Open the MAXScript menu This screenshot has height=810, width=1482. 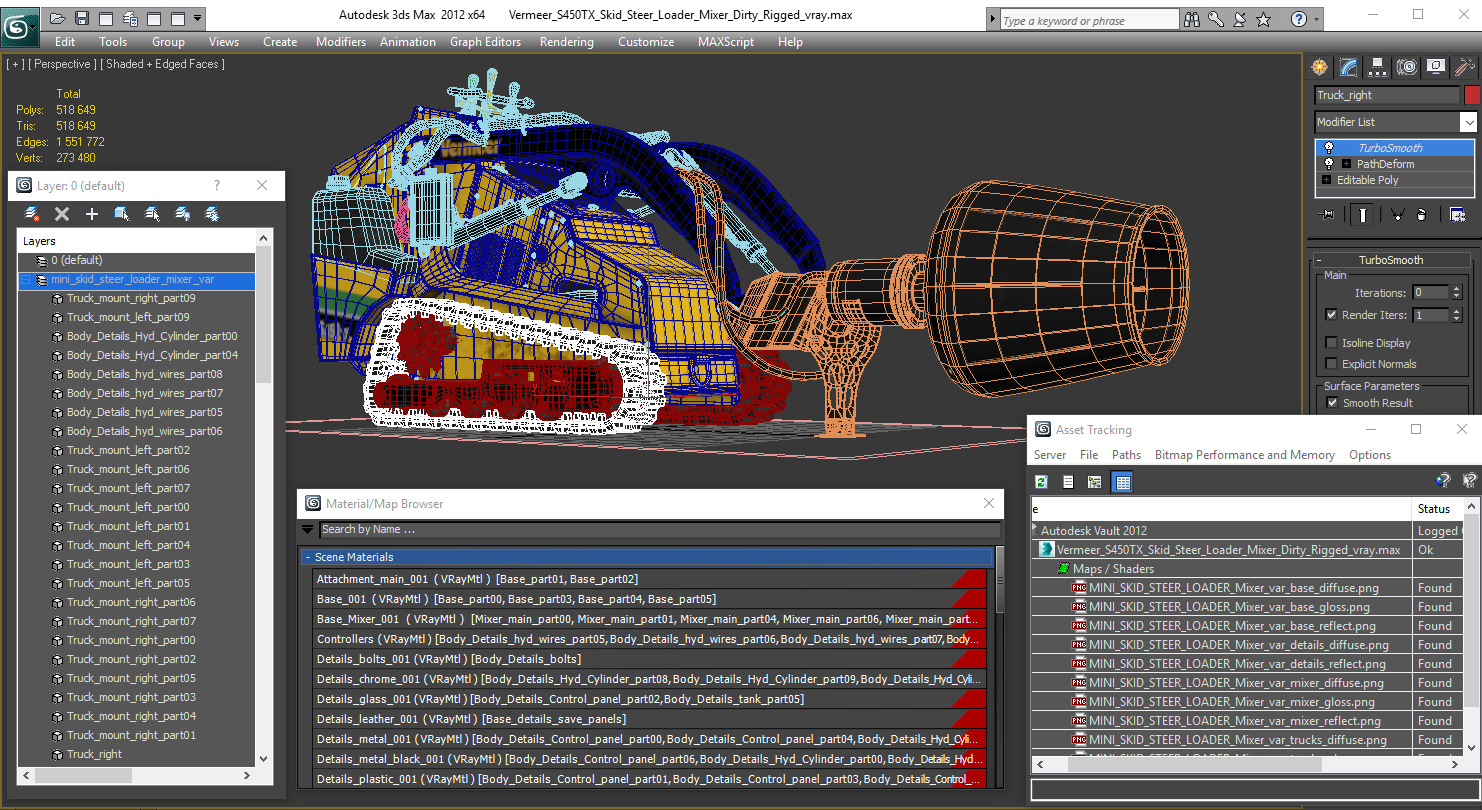[x=727, y=42]
